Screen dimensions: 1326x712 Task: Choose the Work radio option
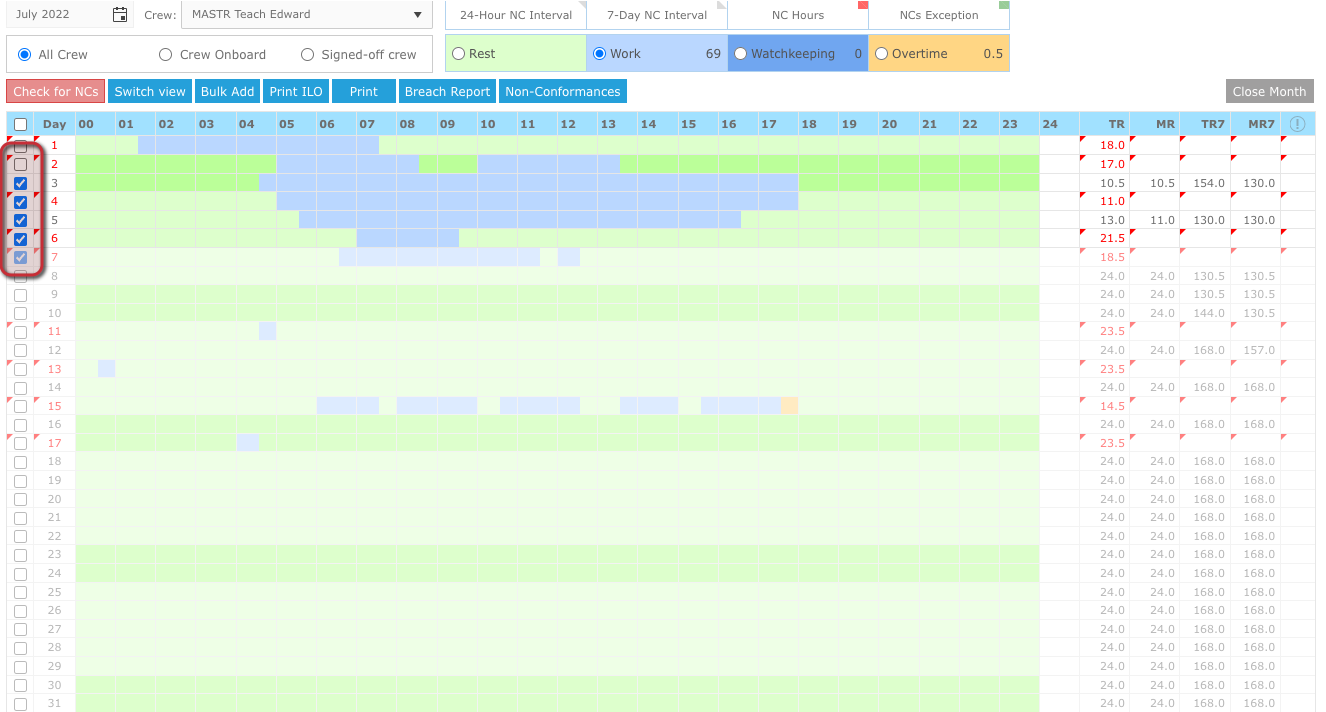[x=600, y=54]
